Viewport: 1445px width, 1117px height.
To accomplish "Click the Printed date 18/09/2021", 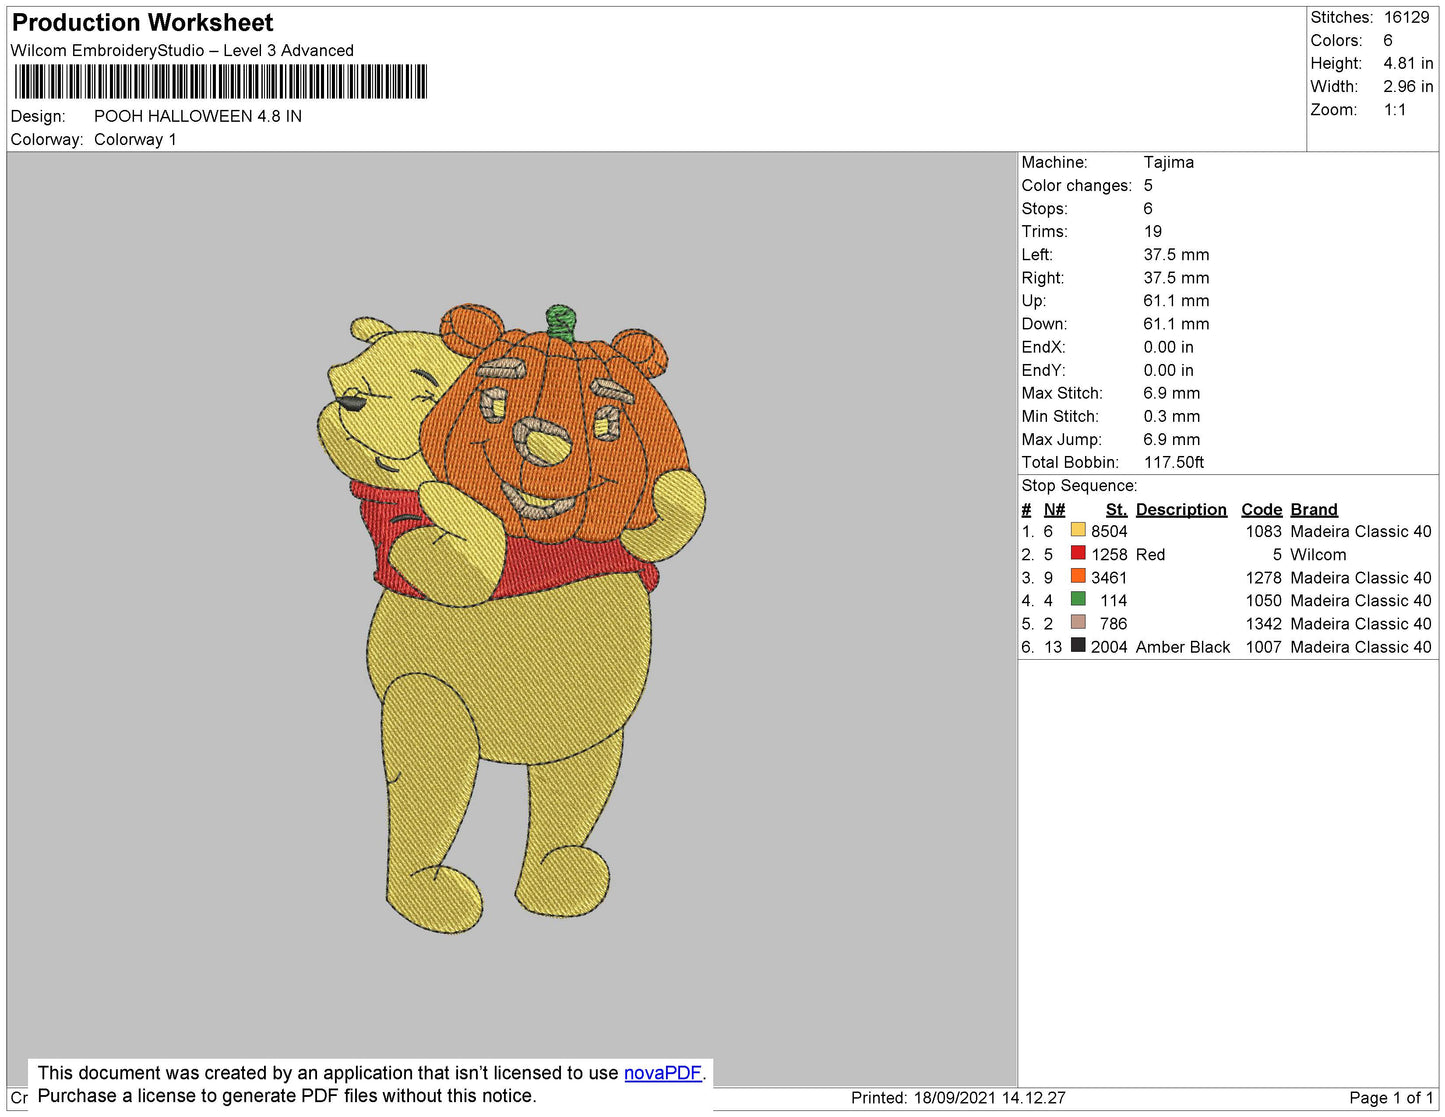I will pos(955,1098).
